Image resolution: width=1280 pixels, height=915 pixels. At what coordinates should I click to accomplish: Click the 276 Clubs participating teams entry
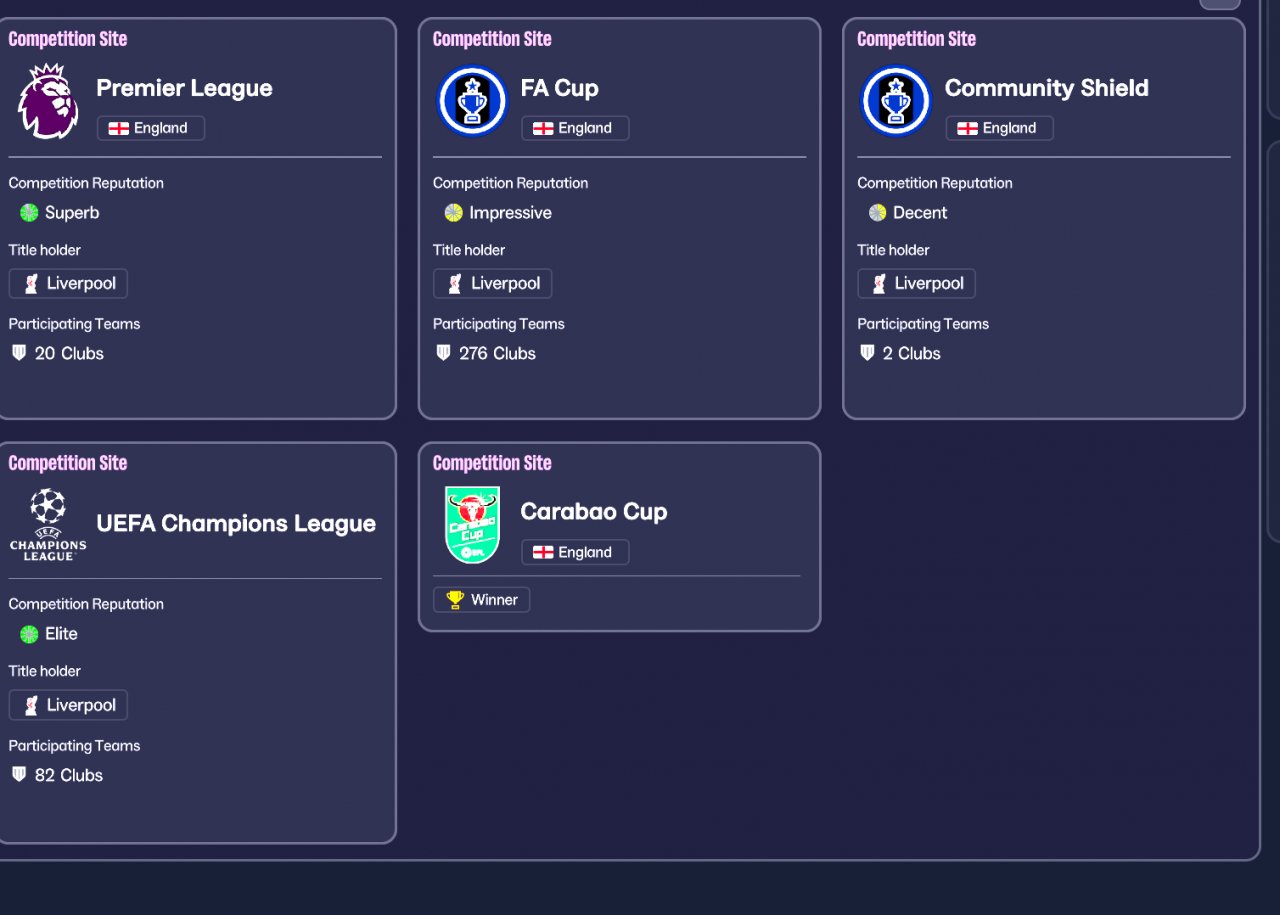coord(487,354)
